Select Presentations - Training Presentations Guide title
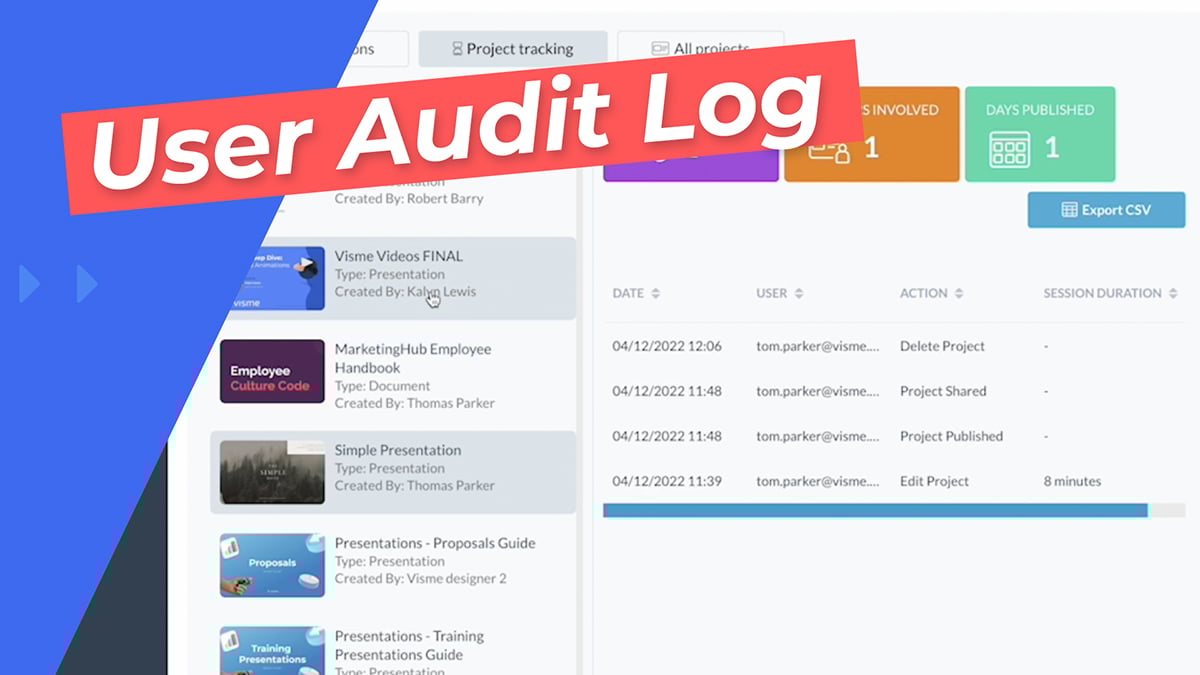The height and width of the screenshot is (675, 1200). (x=409, y=645)
